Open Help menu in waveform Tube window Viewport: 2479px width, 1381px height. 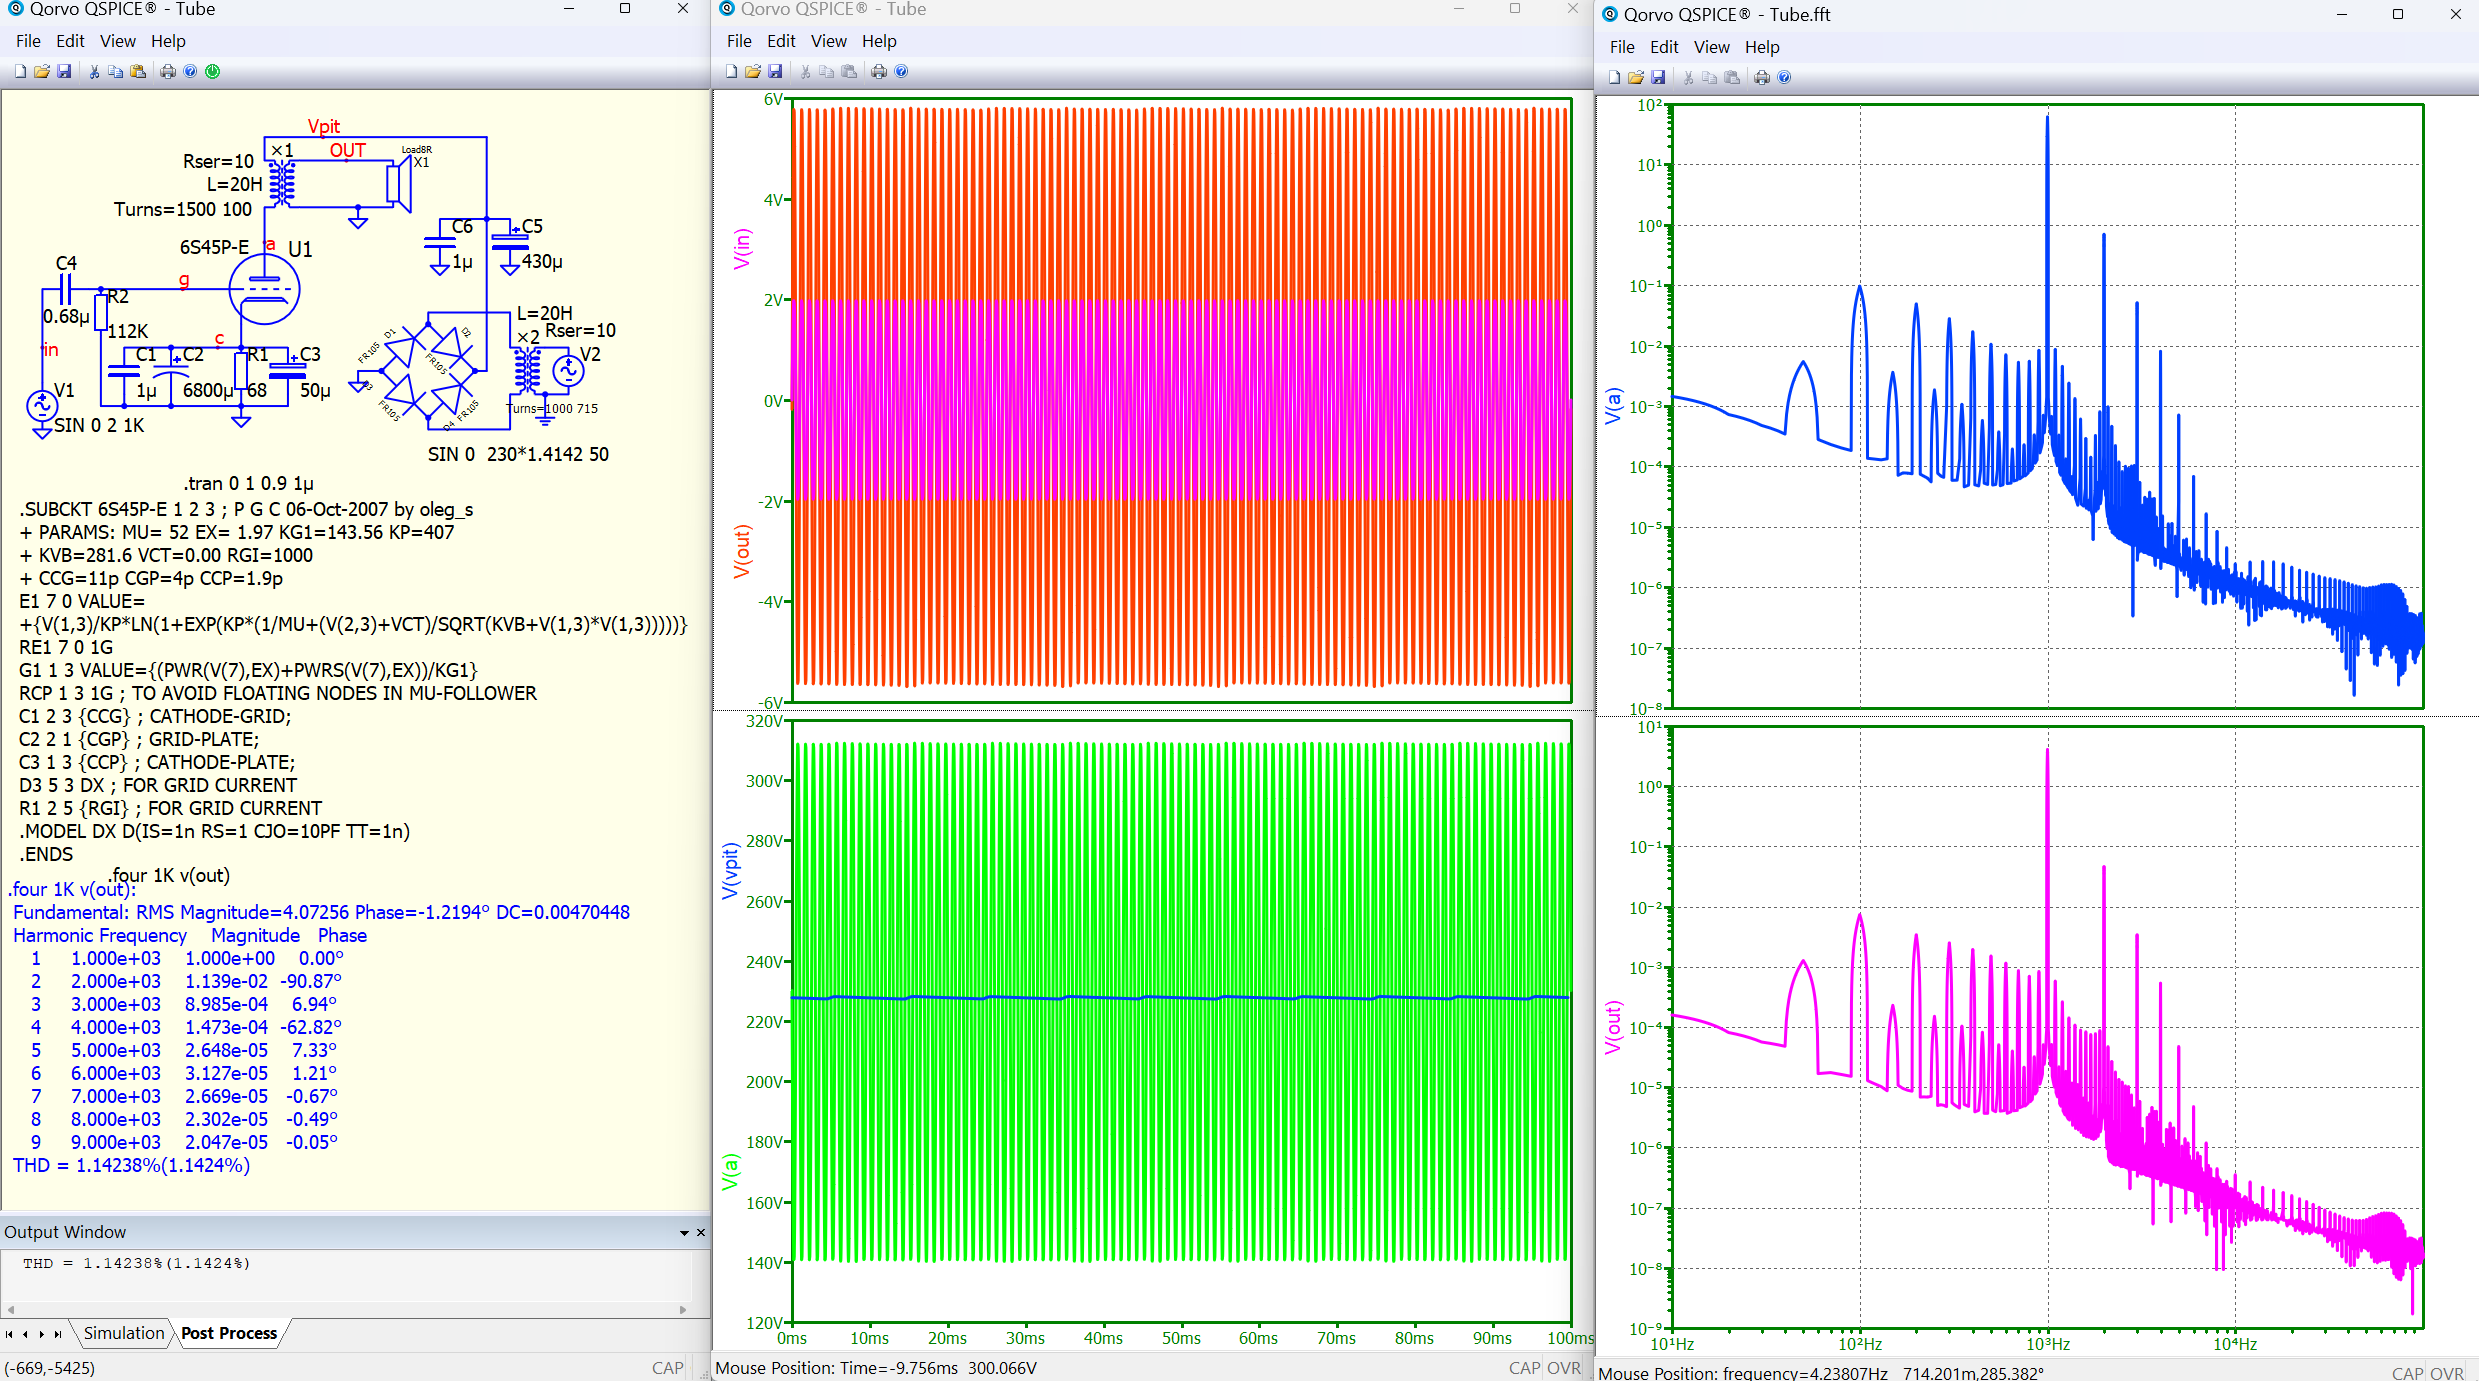coord(879,41)
